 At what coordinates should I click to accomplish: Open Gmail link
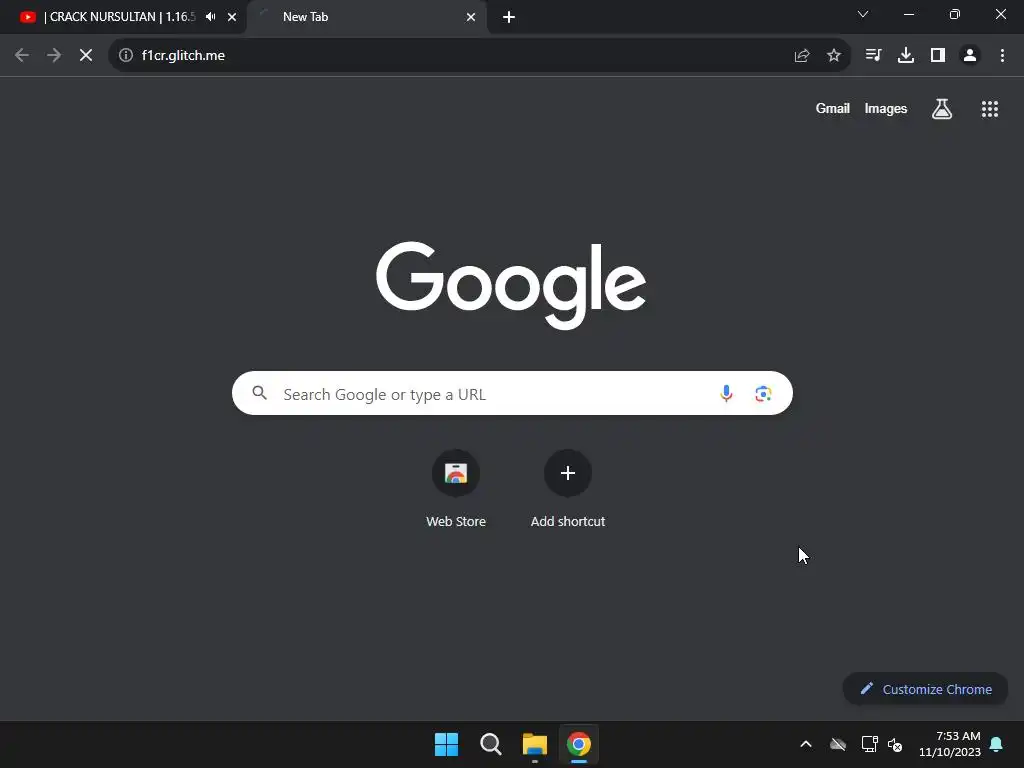pos(833,108)
